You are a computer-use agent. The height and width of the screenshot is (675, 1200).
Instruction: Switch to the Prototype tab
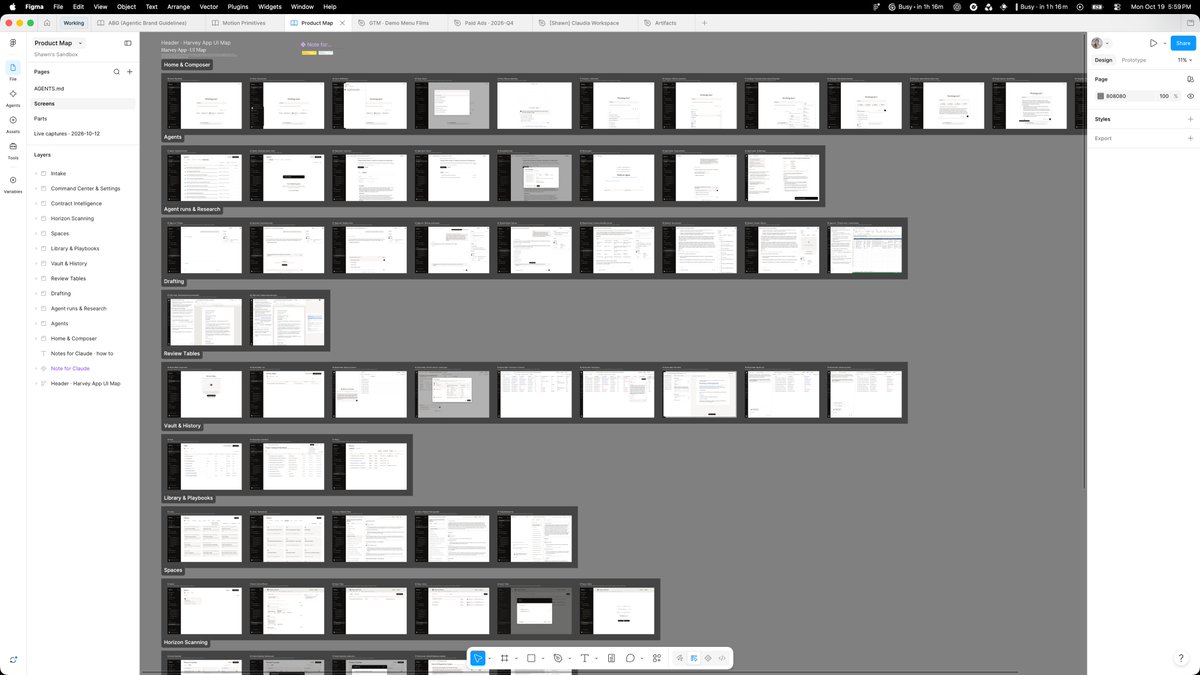click(x=1134, y=60)
